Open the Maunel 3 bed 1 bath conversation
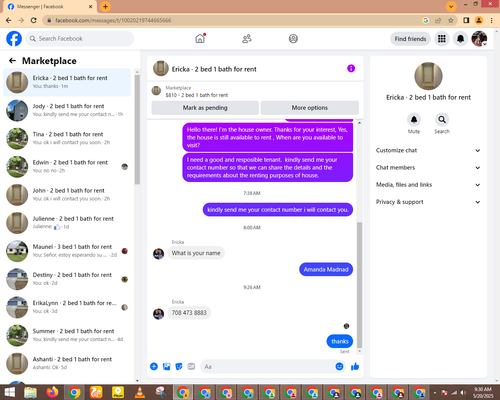500x400 pixels. (67, 251)
